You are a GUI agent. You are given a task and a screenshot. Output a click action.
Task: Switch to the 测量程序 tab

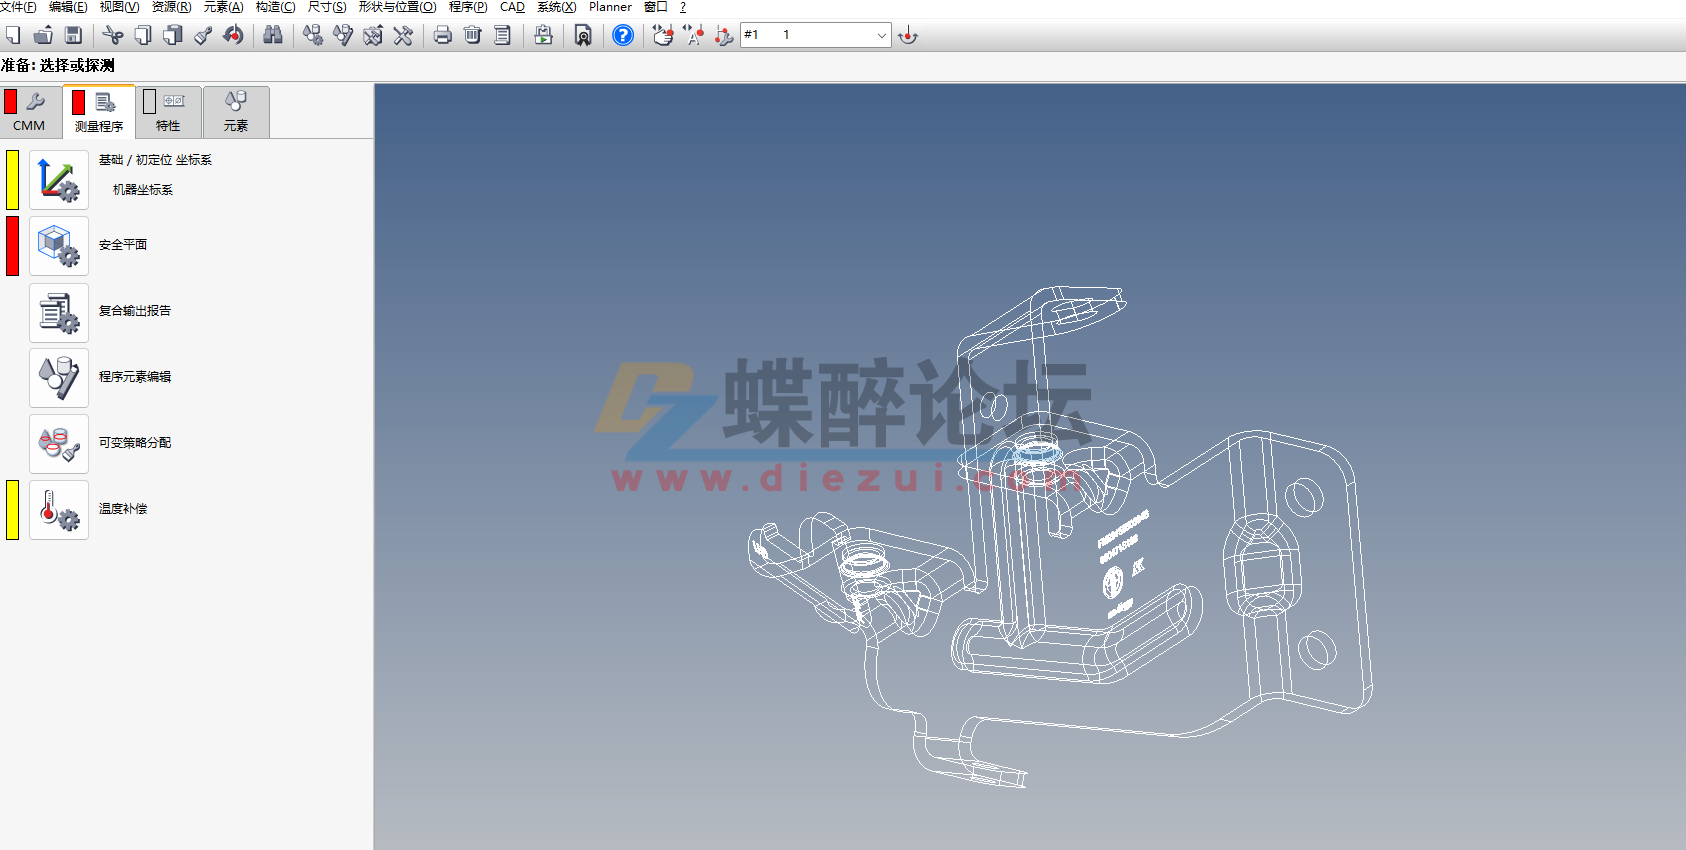pos(99,112)
